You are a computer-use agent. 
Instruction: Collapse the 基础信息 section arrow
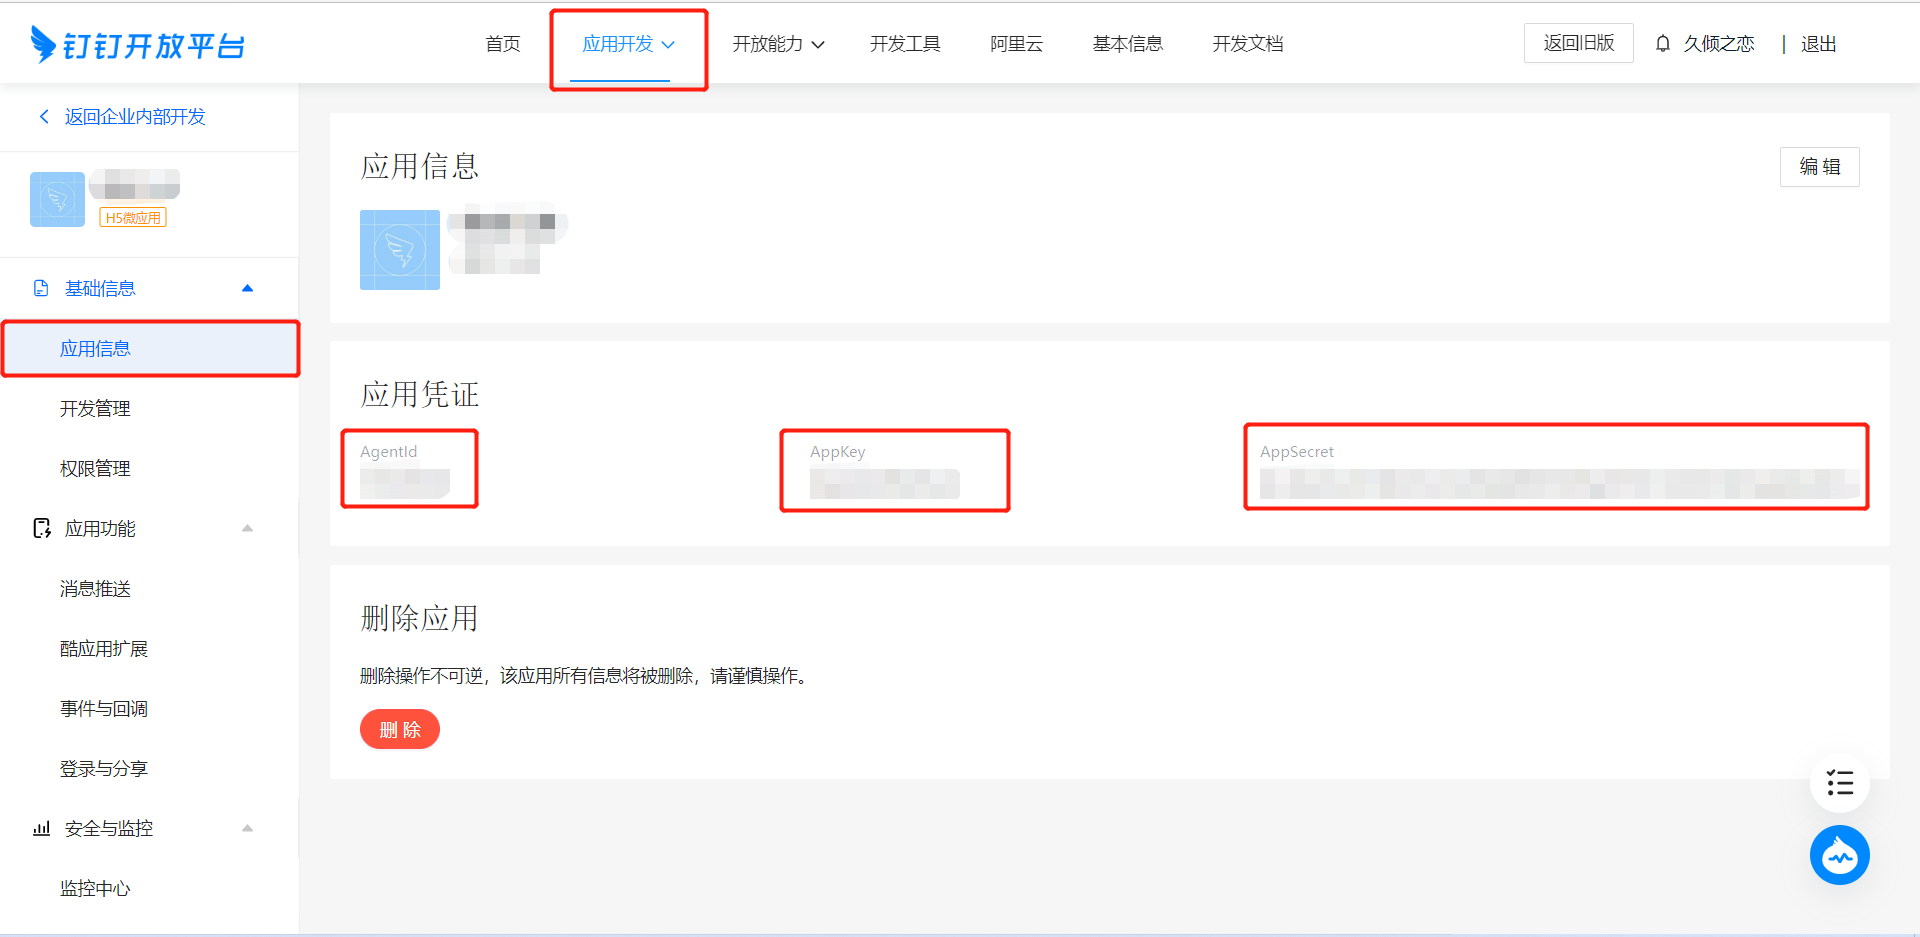[247, 288]
